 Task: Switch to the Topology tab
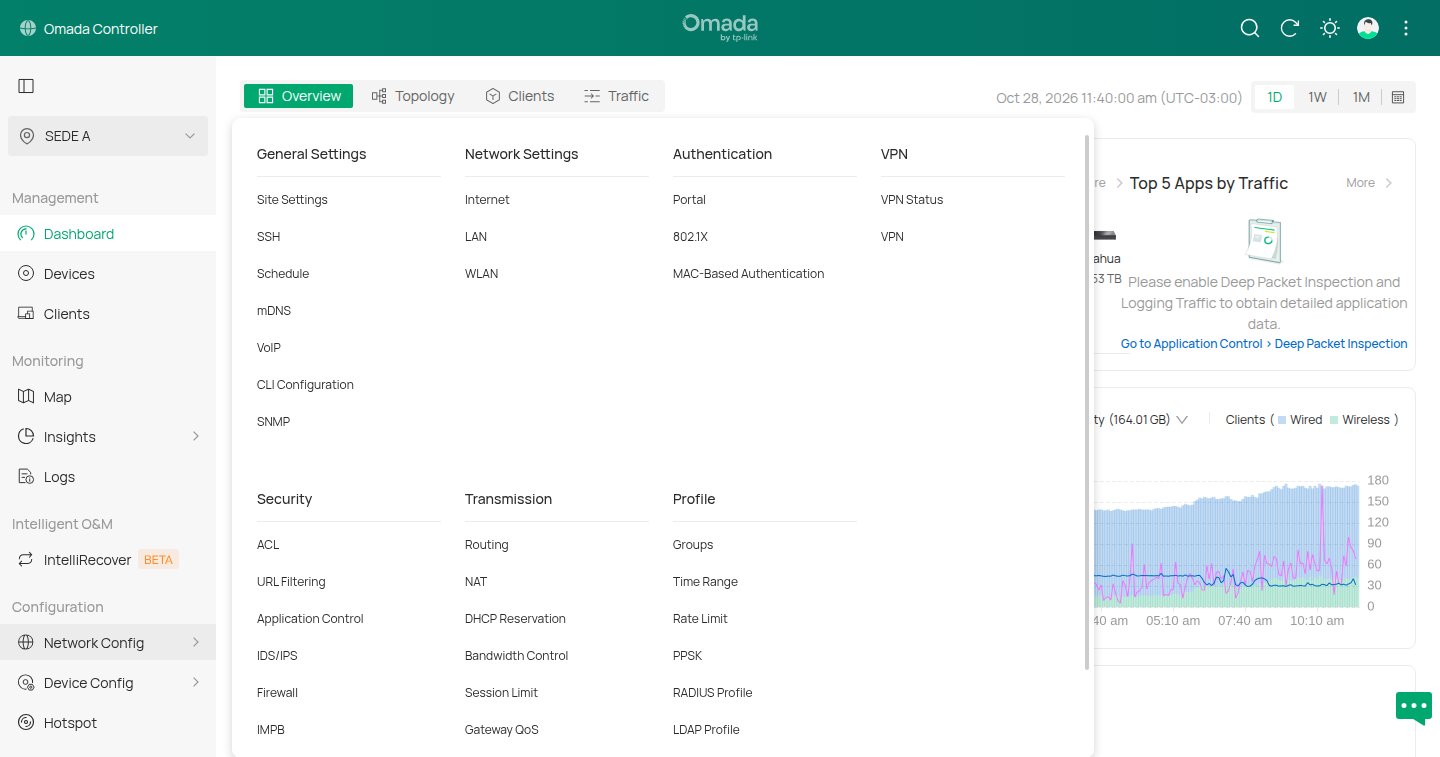413,96
